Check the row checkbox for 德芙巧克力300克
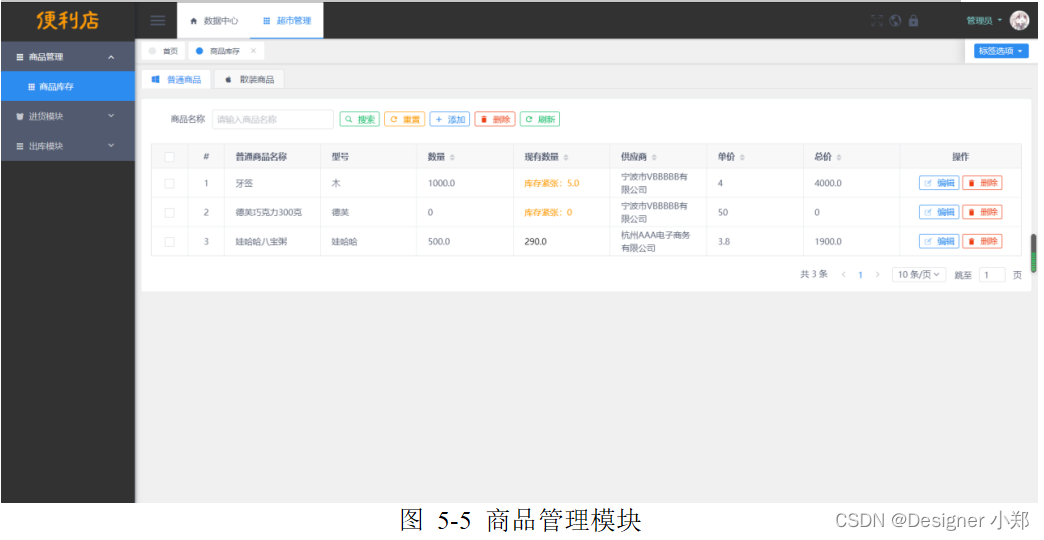1044x540 pixels. (169, 212)
